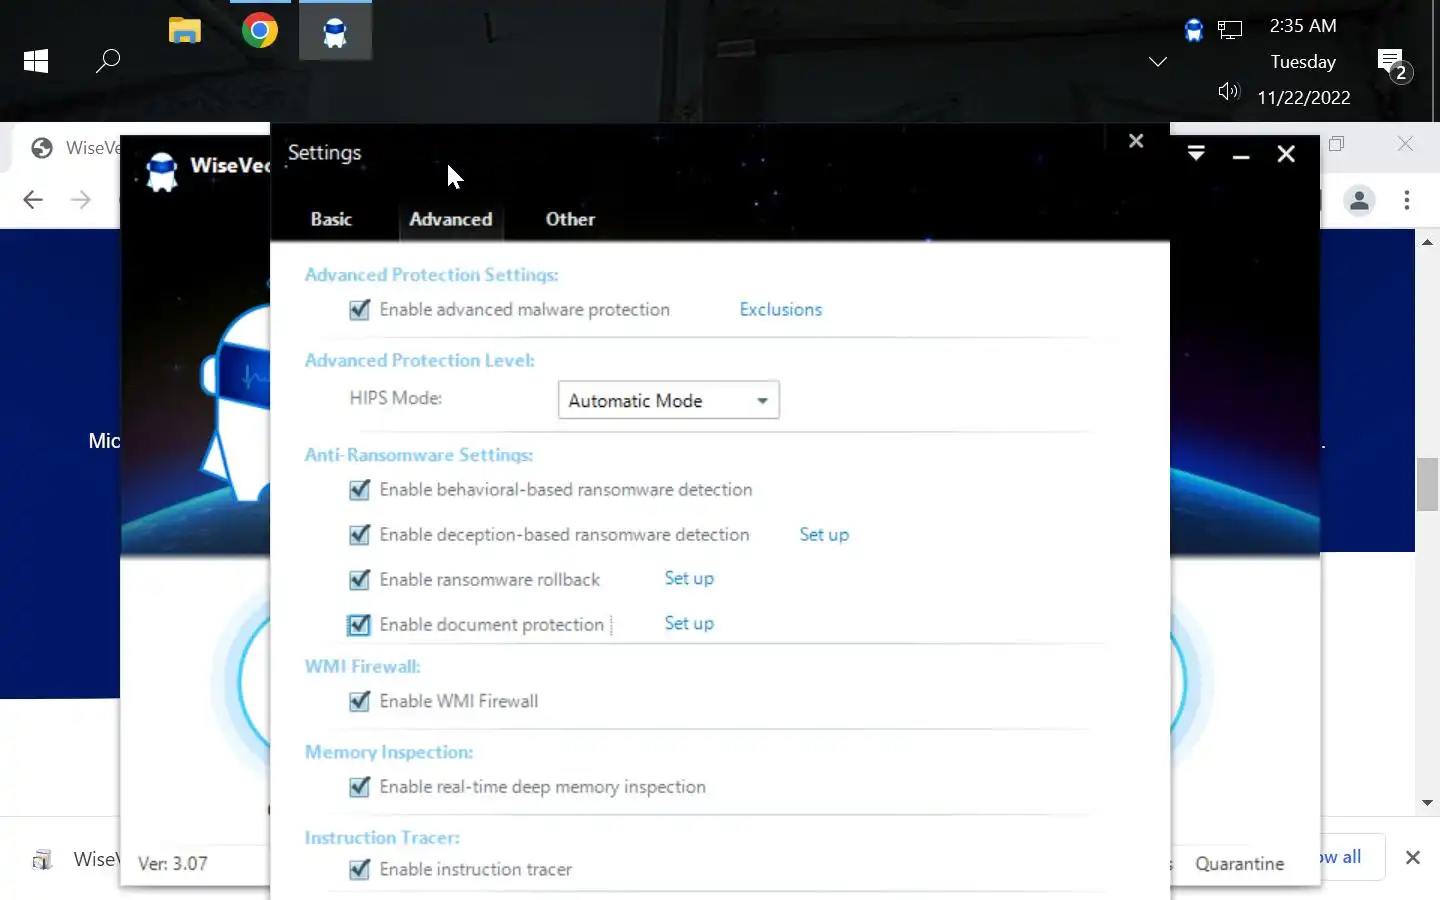This screenshot has width=1440, height=900.
Task: Toggle Enable WMI Firewall checkbox
Action: tap(359, 702)
